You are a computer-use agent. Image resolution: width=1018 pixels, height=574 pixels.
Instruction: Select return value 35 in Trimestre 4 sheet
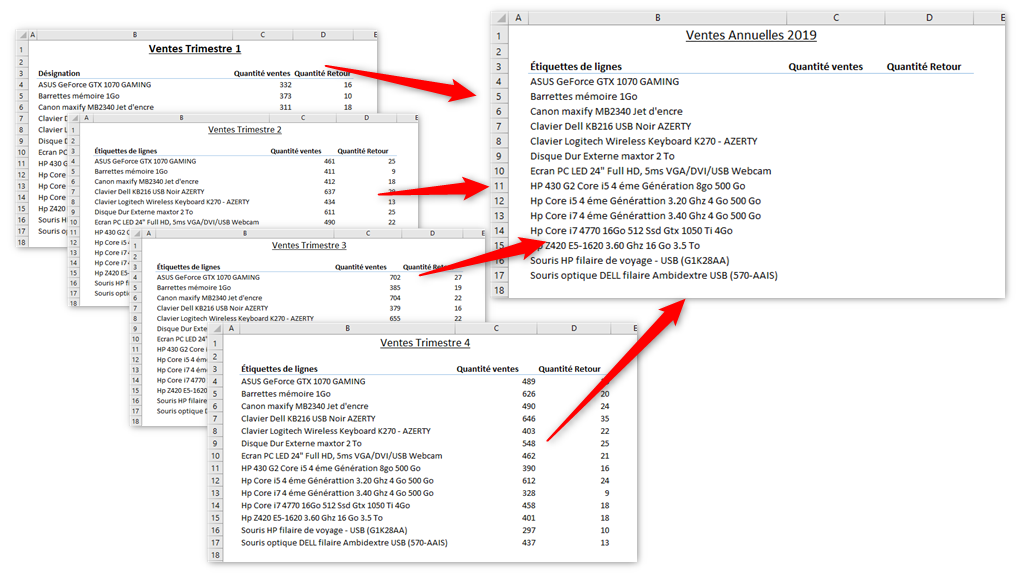pos(604,419)
